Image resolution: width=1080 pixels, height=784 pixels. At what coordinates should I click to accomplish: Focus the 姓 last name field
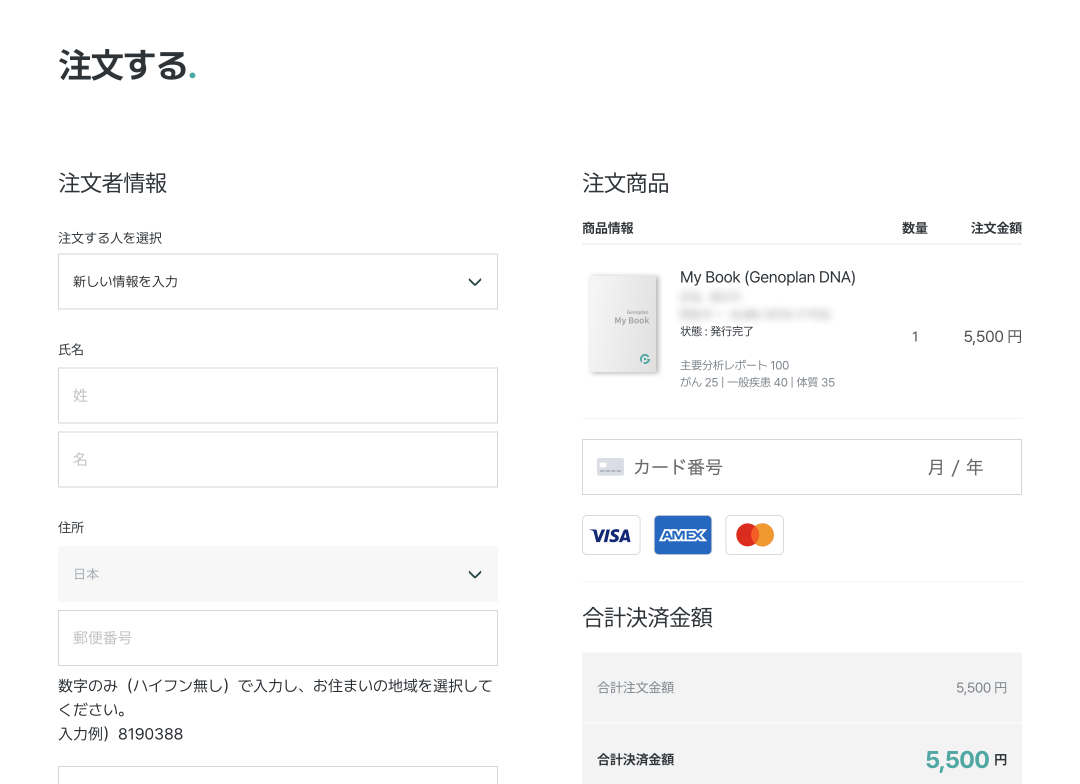(x=277, y=396)
